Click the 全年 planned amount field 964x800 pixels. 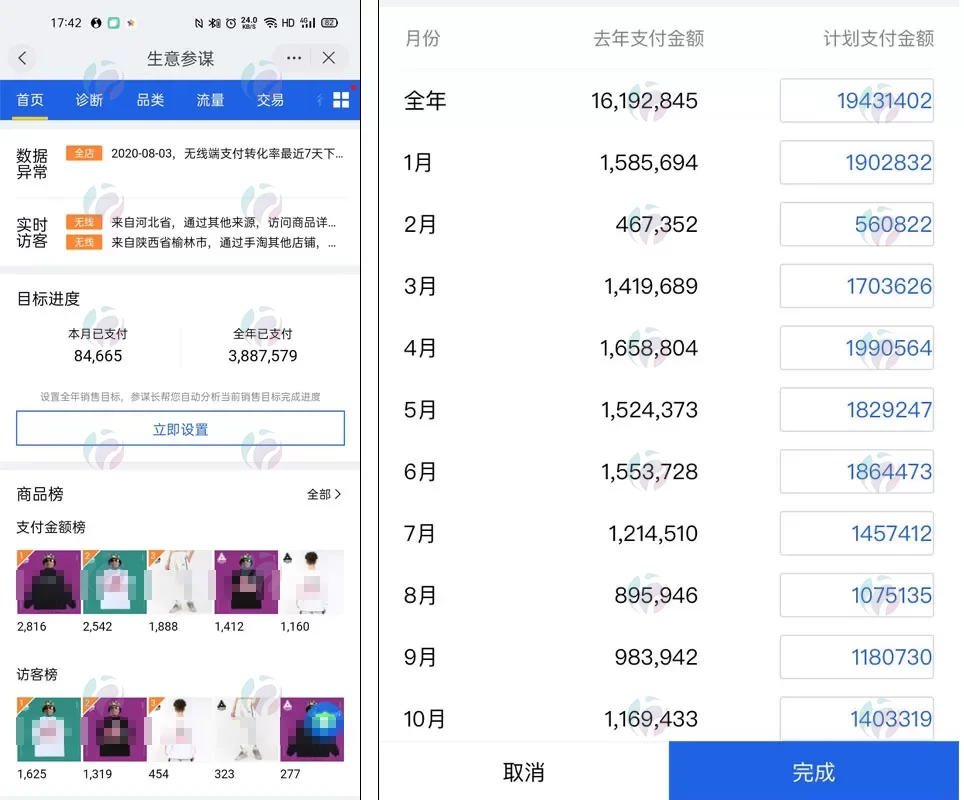tap(857, 101)
